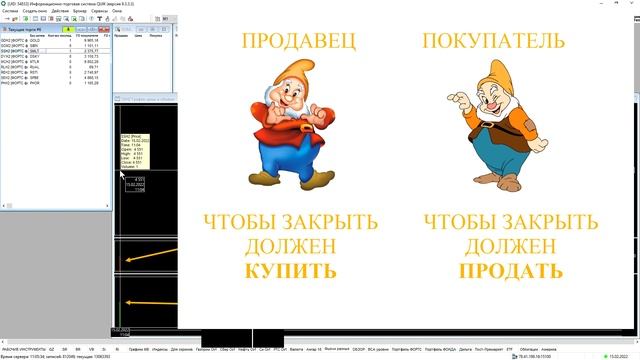Switch to the Деньги tab
This screenshot has width=640, height=360.
[465, 349]
